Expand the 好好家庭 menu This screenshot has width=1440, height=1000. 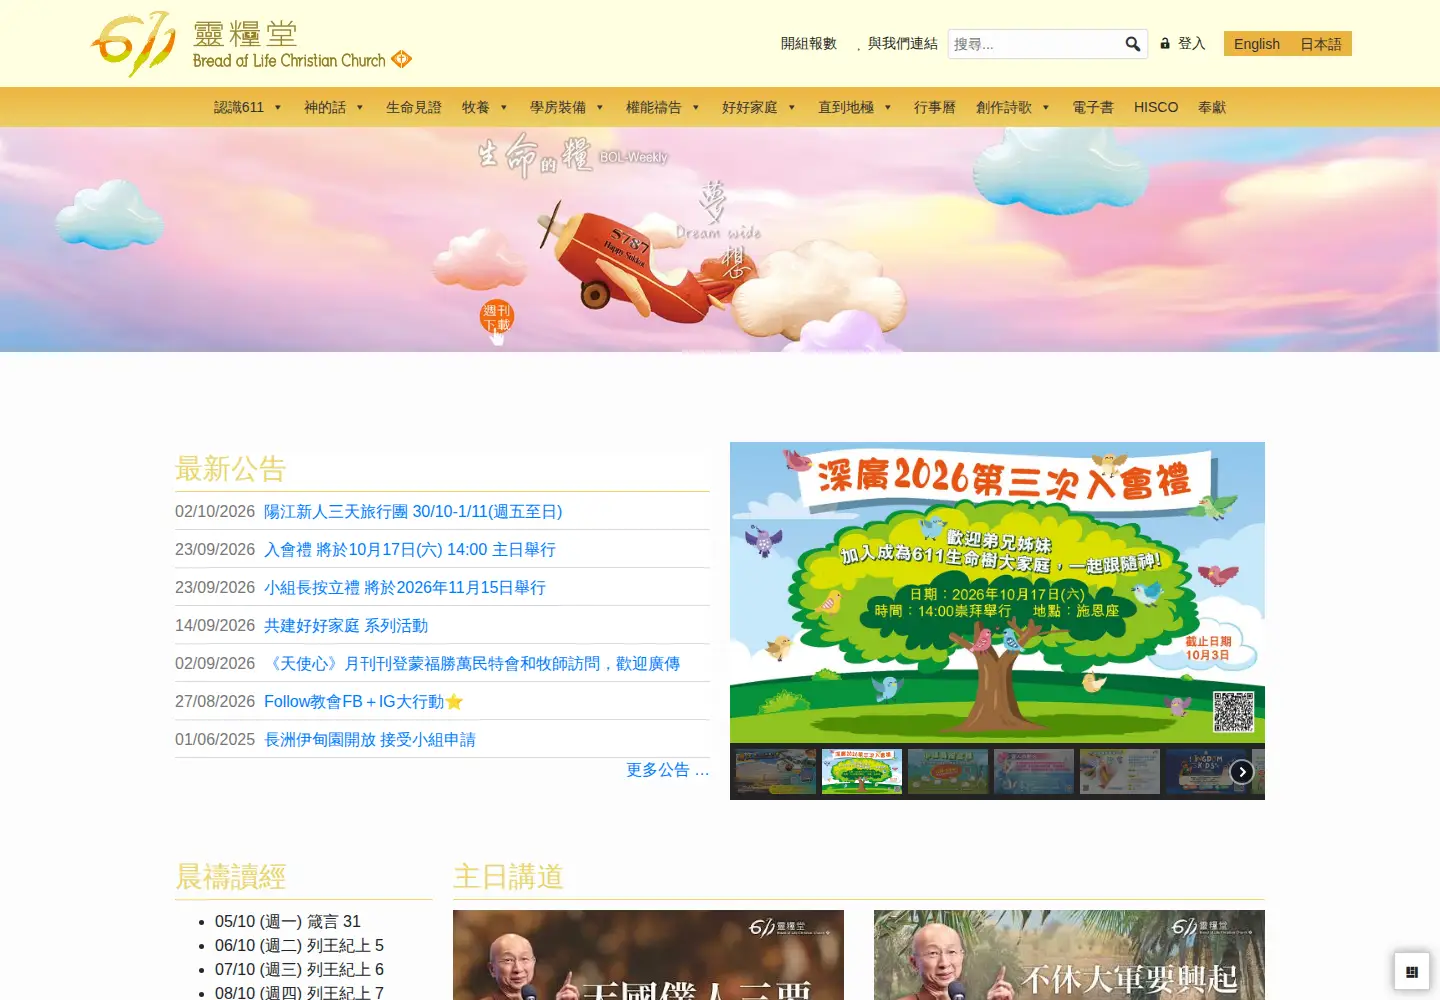click(759, 107)
